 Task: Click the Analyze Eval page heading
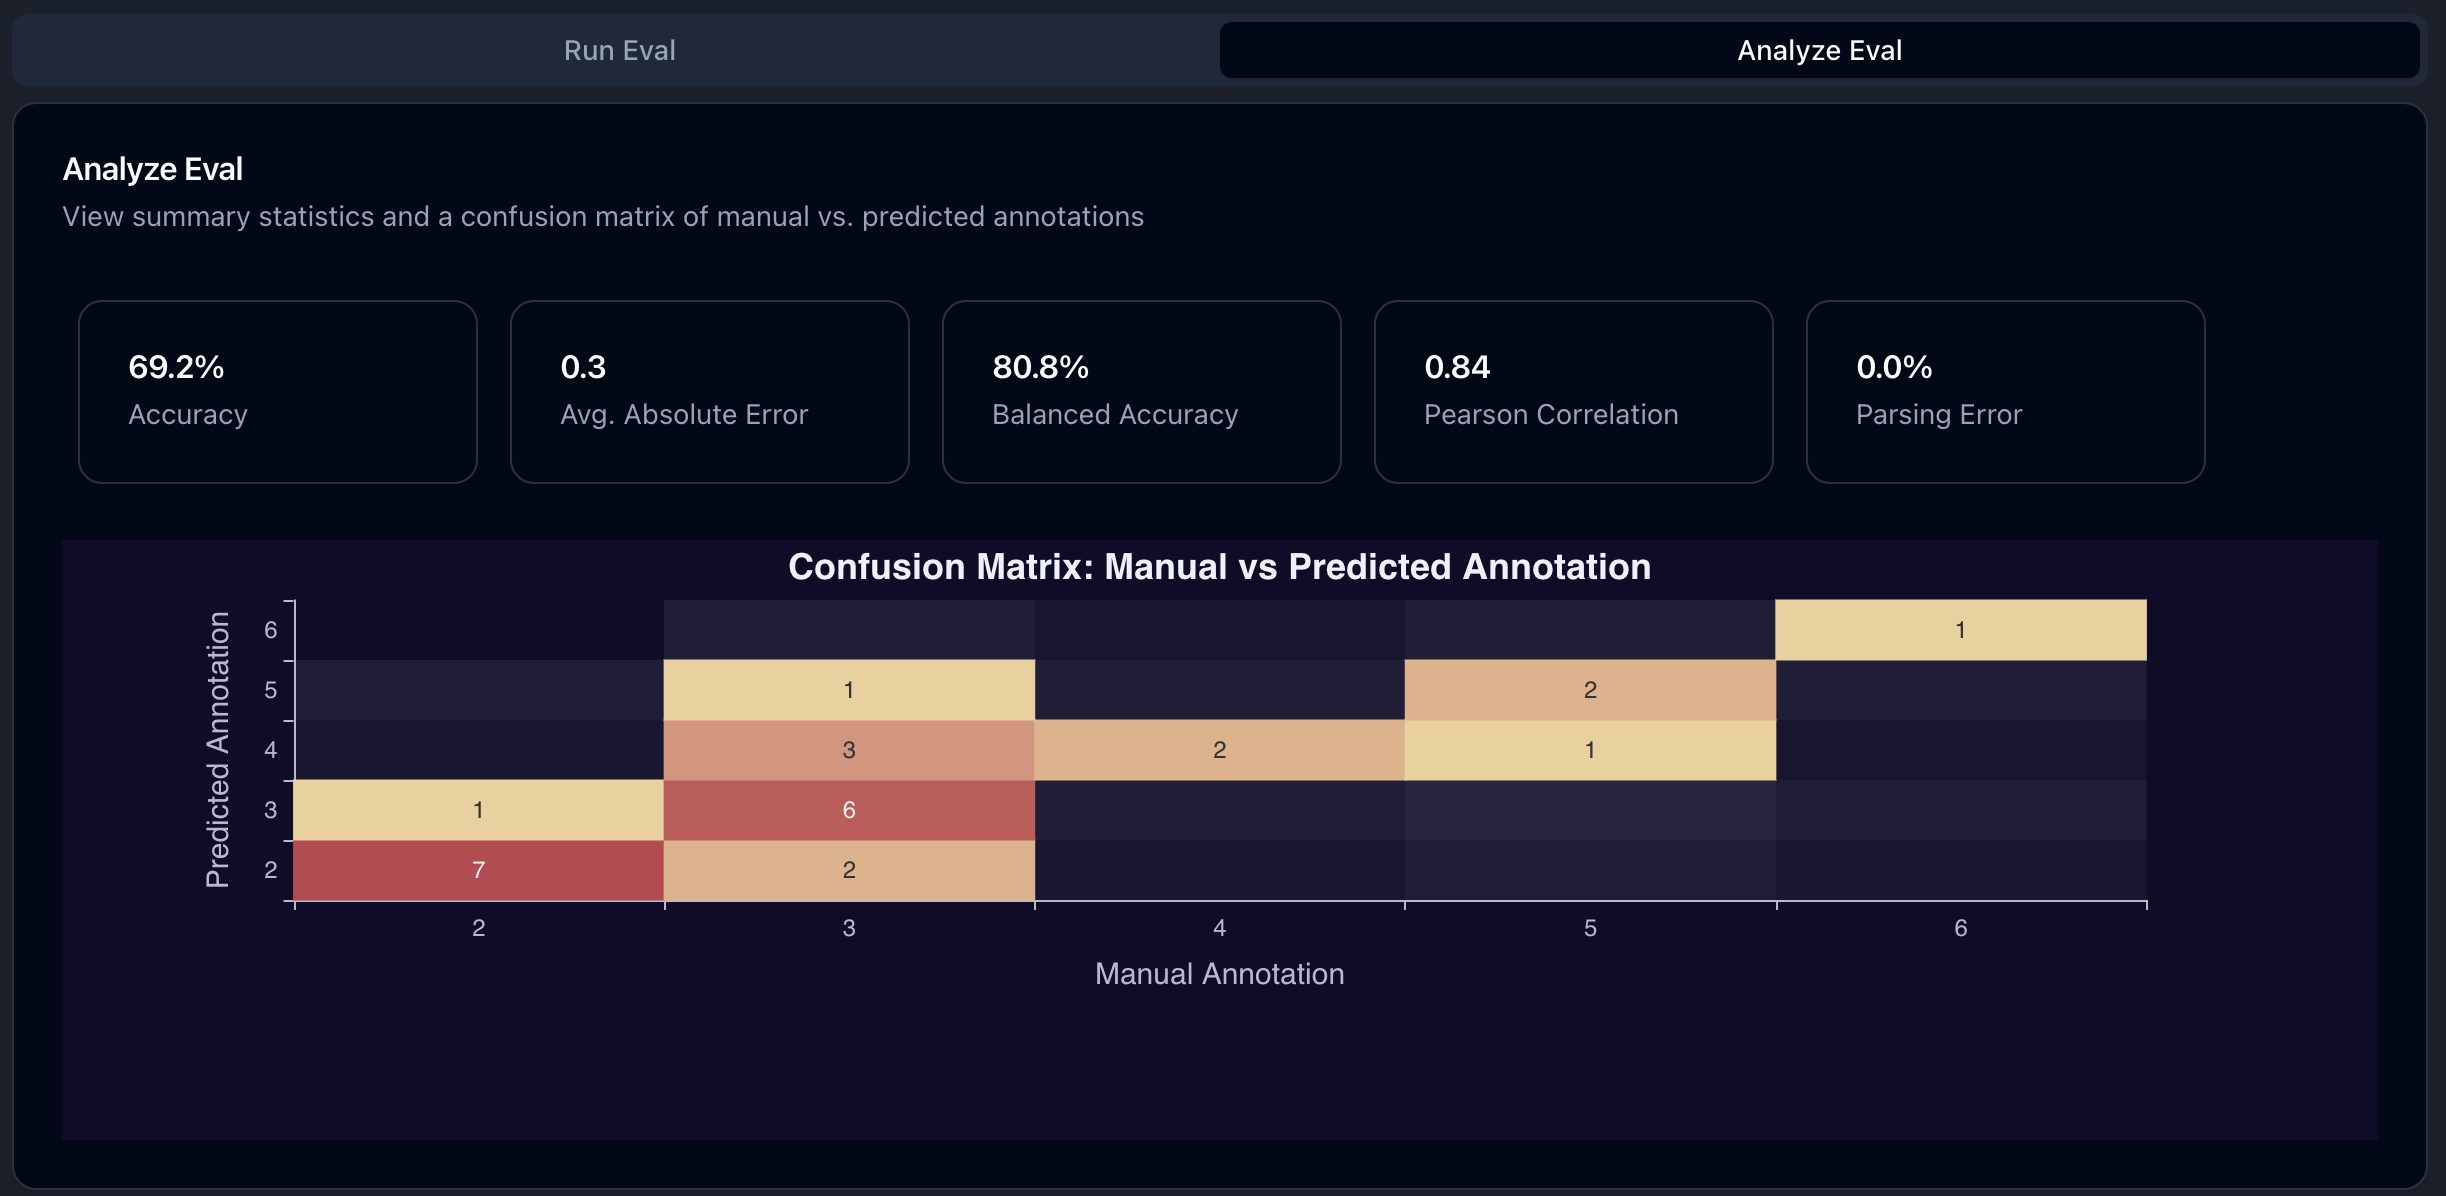152,168
